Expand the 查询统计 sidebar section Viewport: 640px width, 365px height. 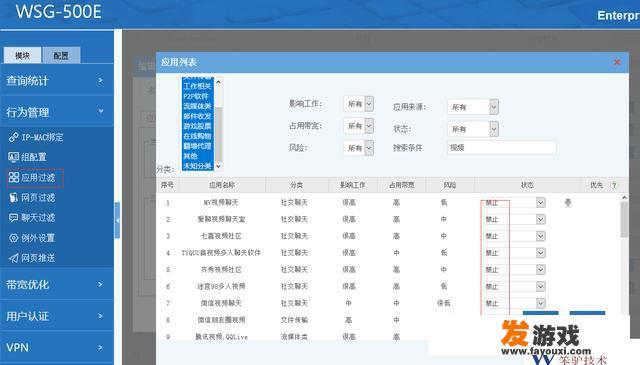[57, 80]
